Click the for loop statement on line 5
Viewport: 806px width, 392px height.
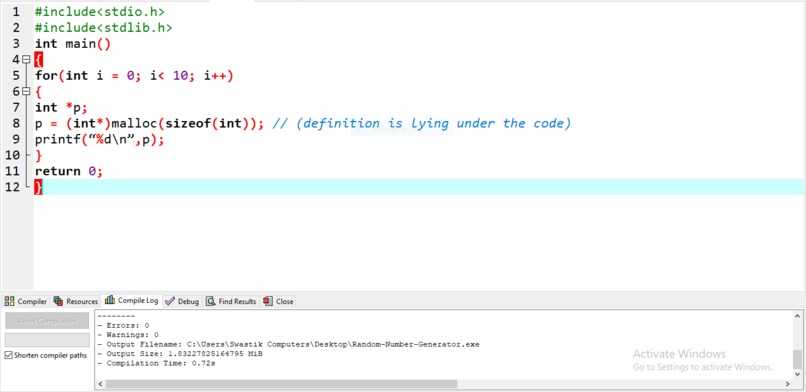click(x=134, y=76)
